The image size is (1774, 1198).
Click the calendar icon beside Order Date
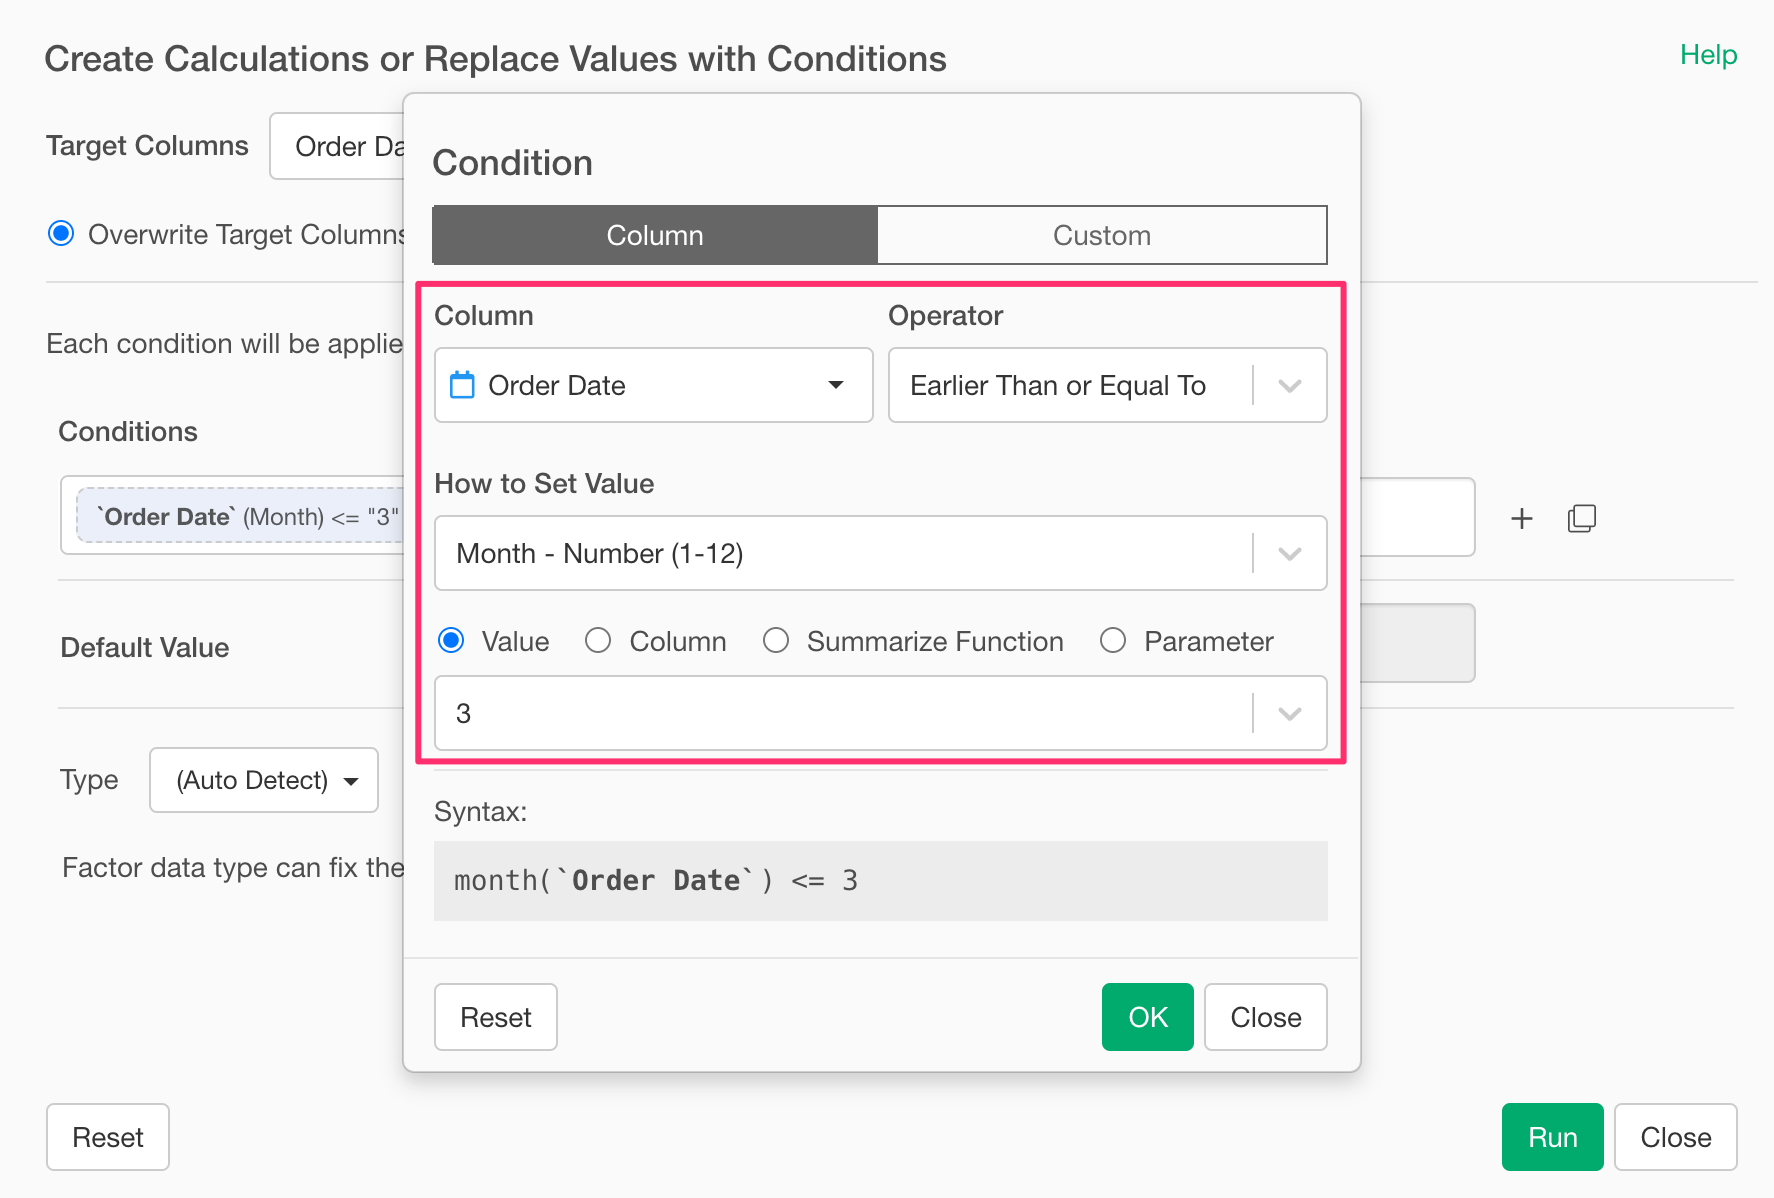(462, 385)
